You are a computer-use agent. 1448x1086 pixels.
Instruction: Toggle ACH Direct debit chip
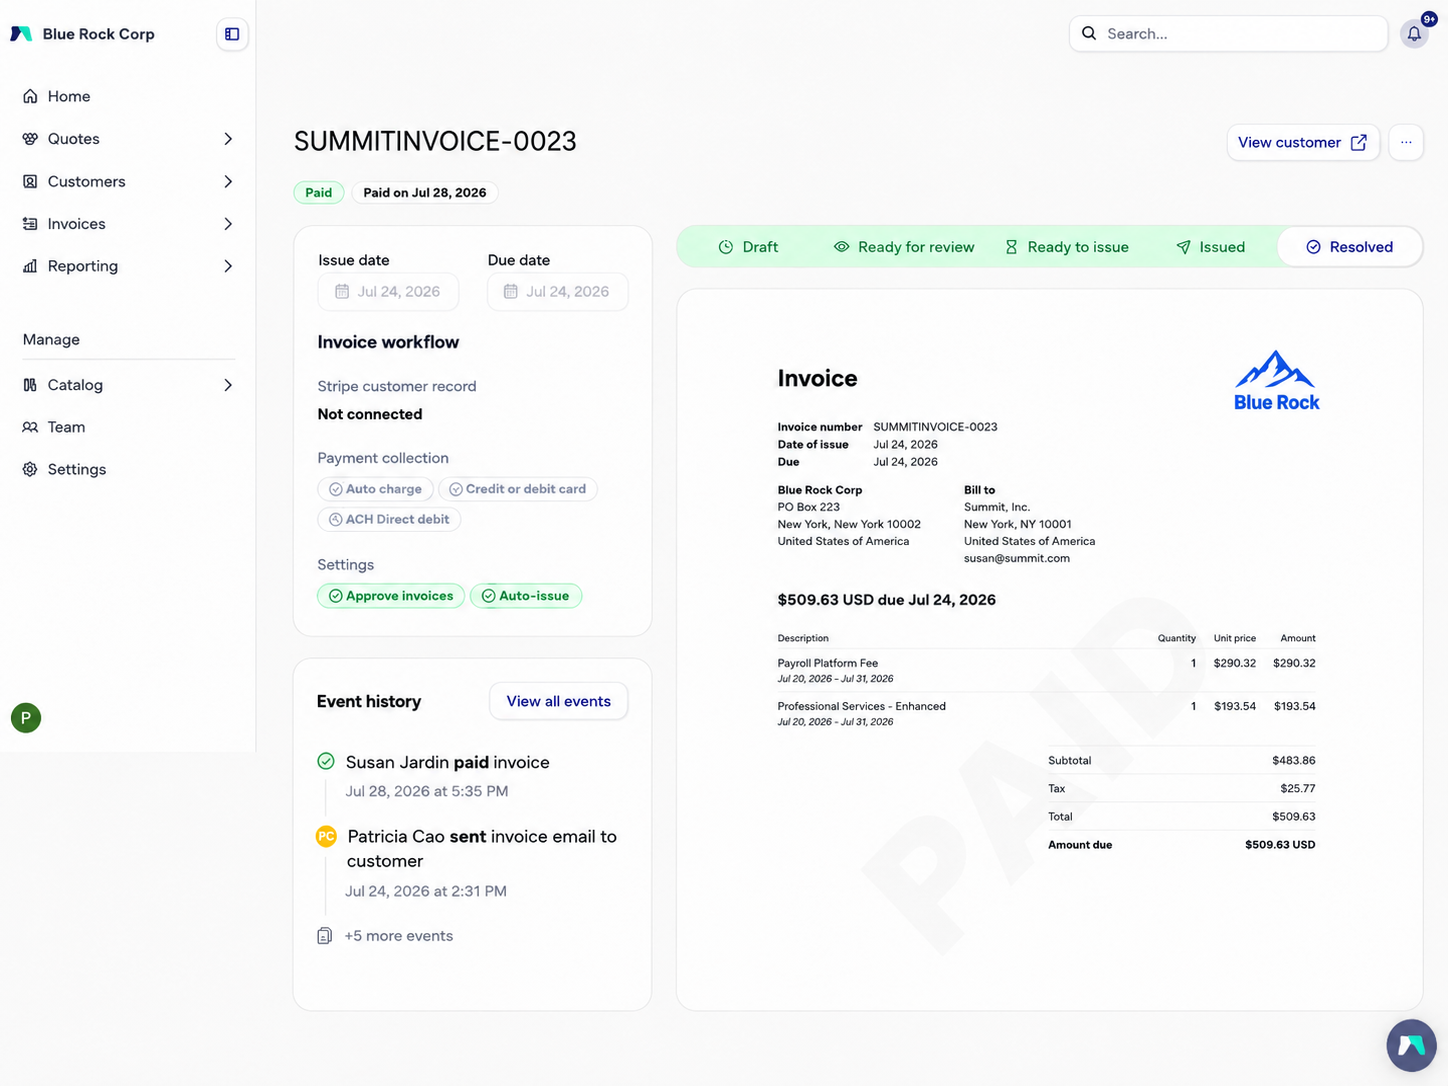click(x=389, y=519)
